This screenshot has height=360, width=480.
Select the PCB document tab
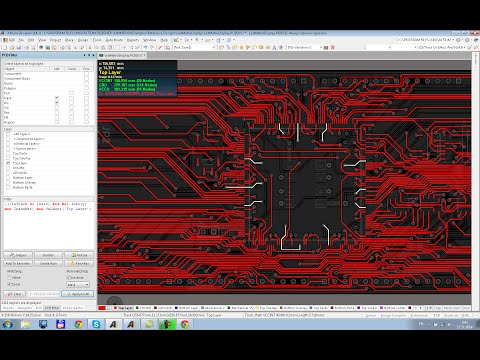(x=122, y=55)
